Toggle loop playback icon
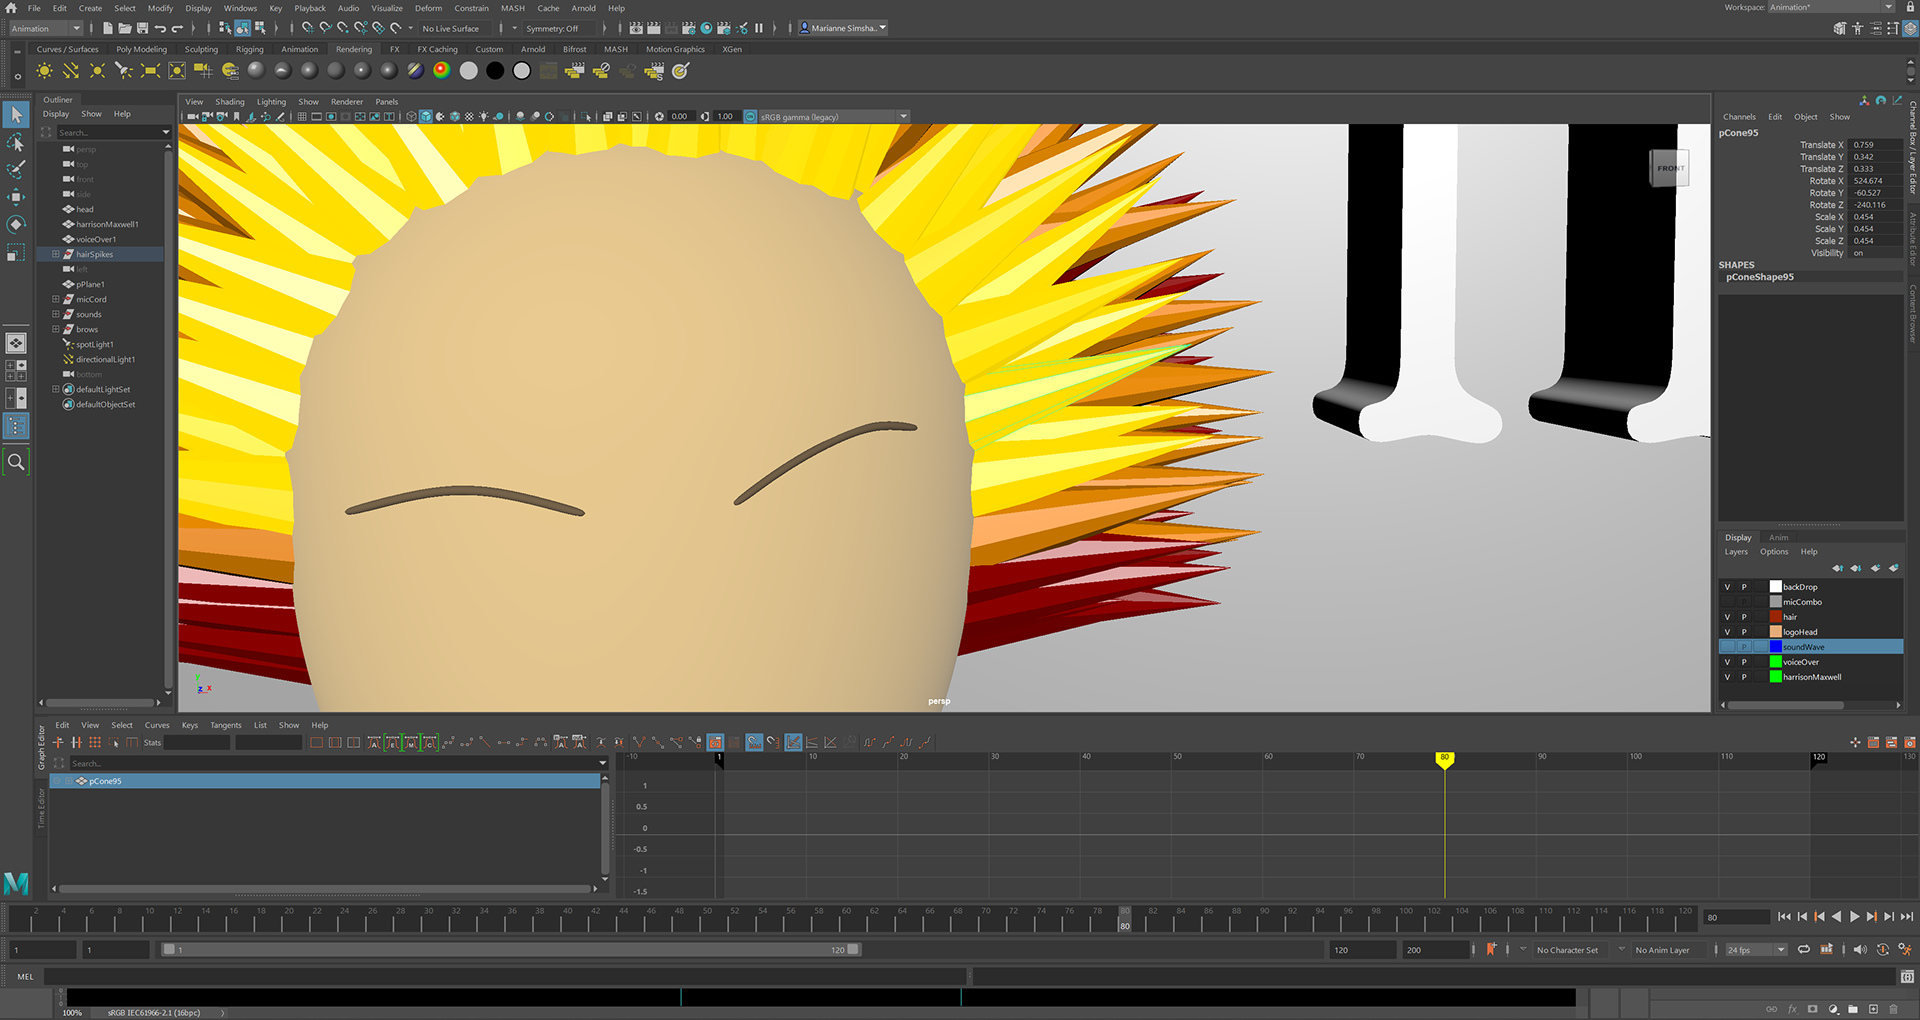Screen dimensions: 1920x1020 pos(1804,950)
